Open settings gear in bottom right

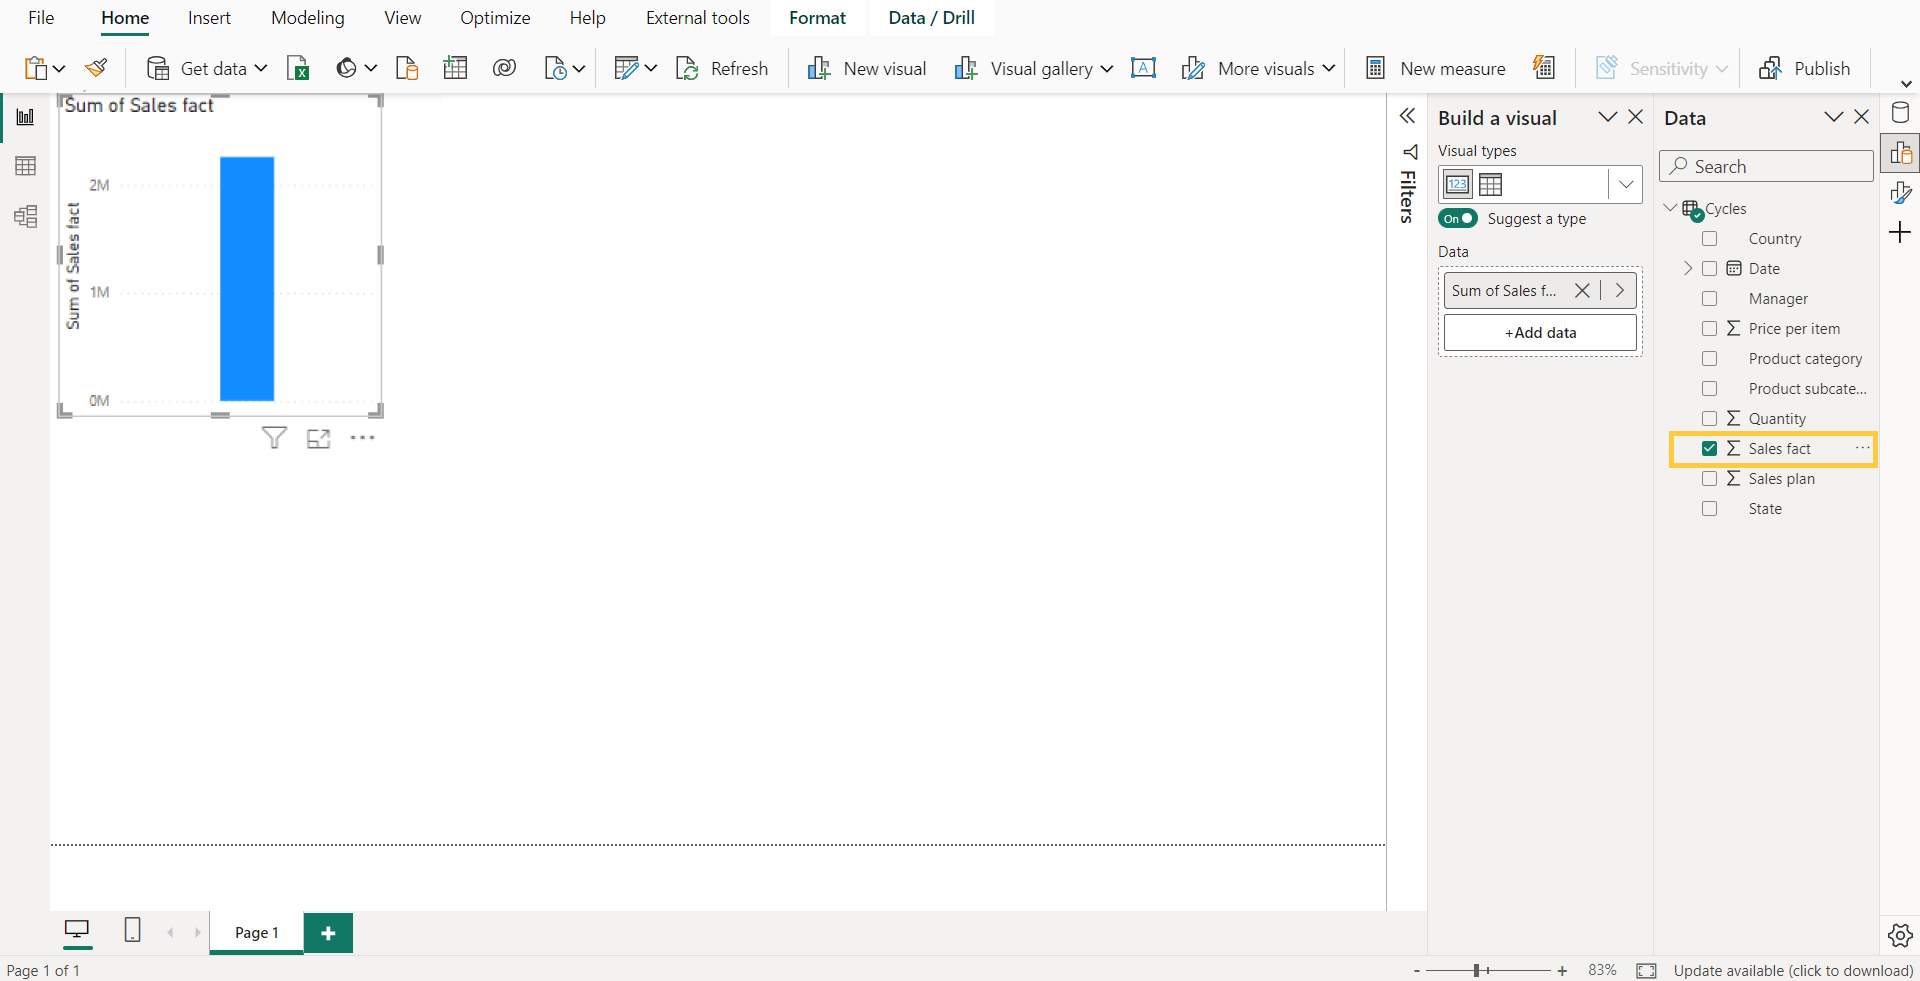[x=1900, y=935]
